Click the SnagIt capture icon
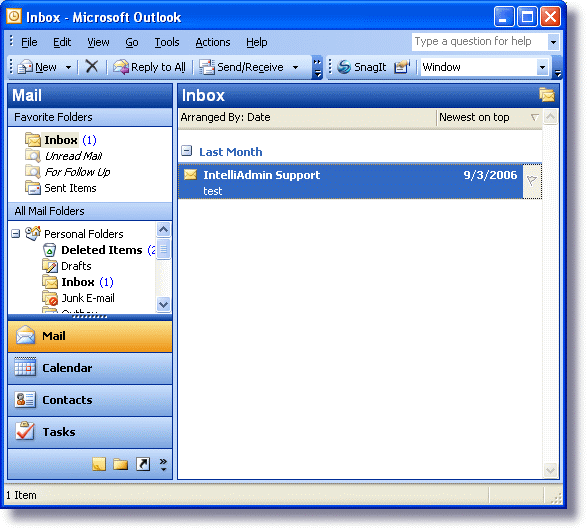The width and height of the screenshot is (587, 529). pyautogui.click(x=344, y=67)
